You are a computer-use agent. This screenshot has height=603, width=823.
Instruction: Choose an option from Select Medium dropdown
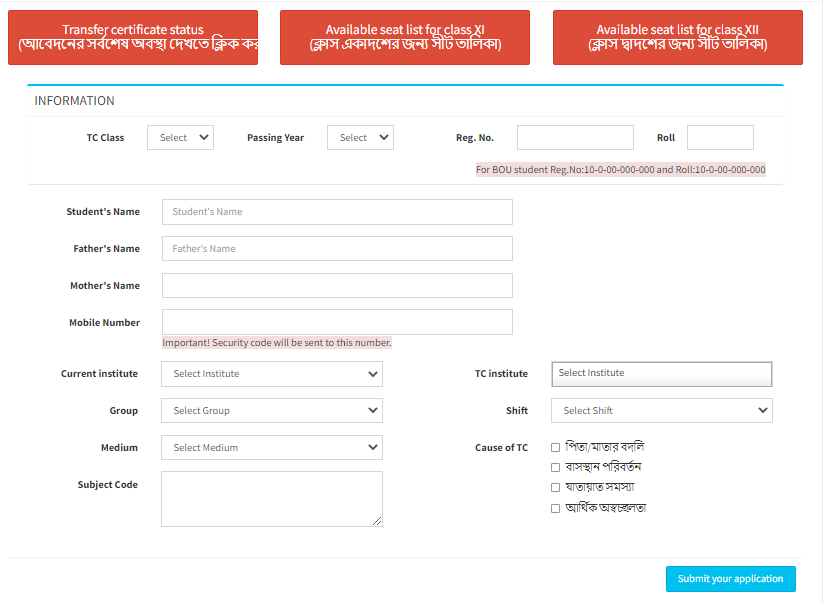(x=272, y=448)
